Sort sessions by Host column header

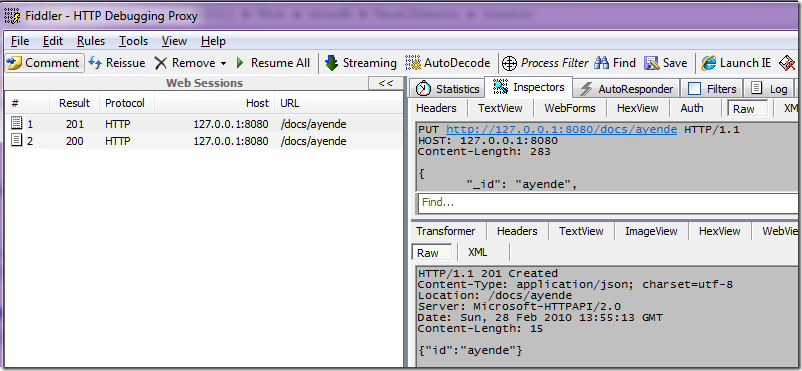point(215,103)
